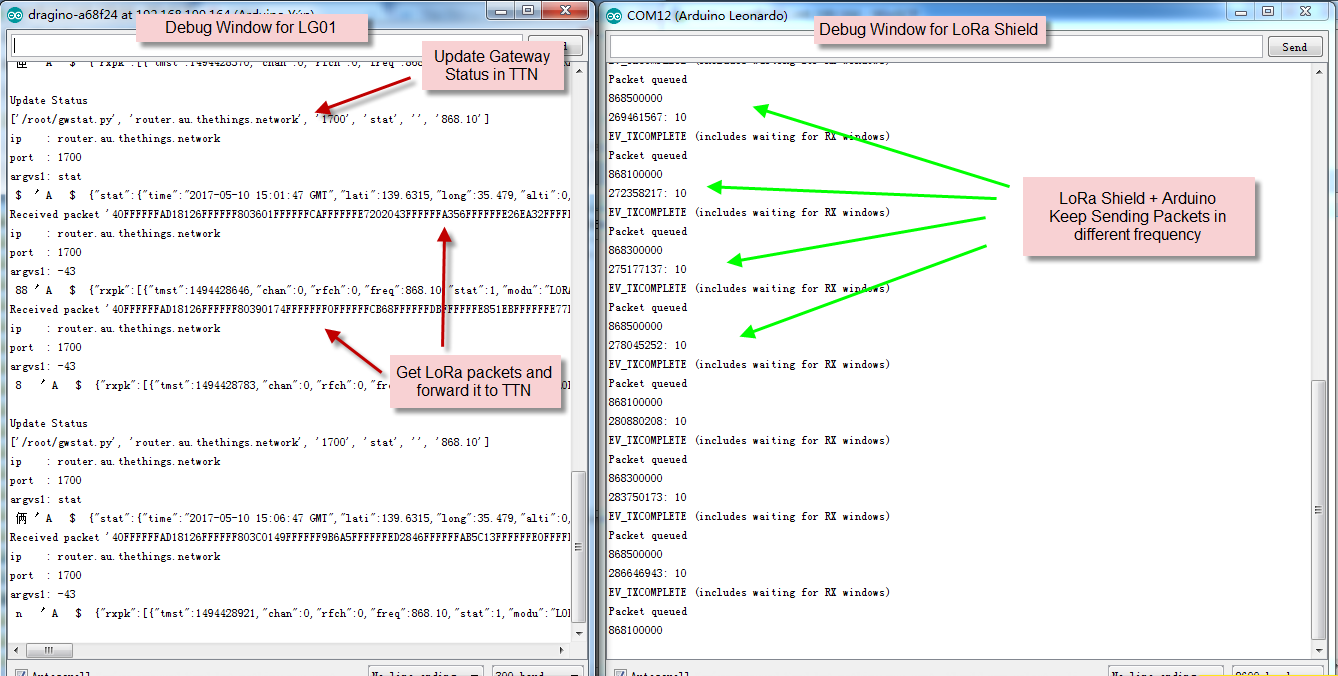The image size is (1338, 676).
Task: Click the log line '283750173: 10'
Action: click(x=647, y=497)
